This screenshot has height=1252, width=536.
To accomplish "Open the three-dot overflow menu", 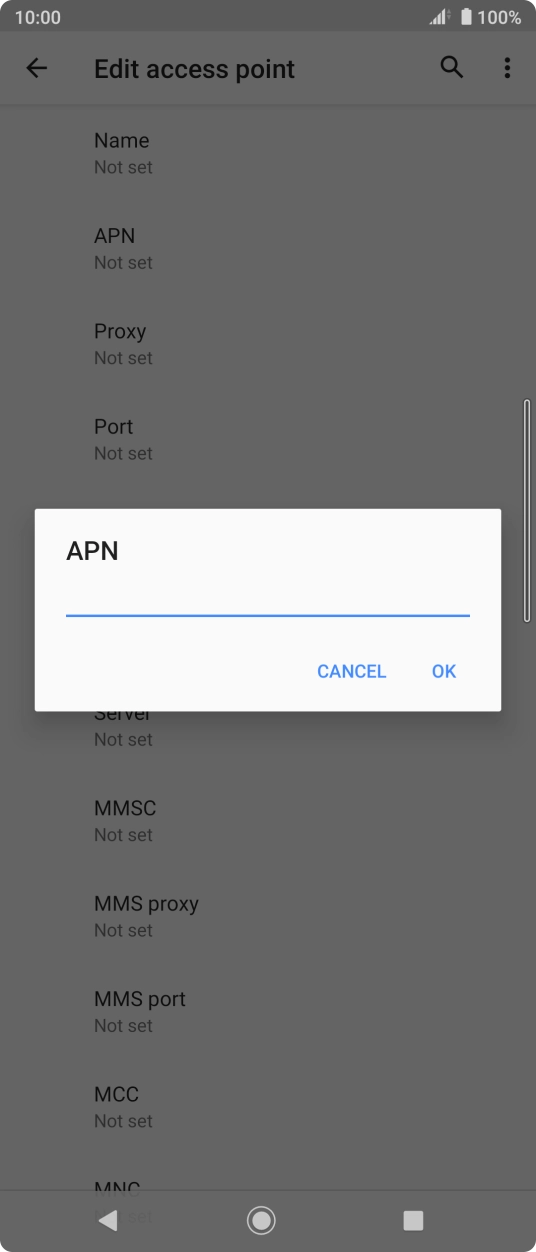I will [507, 68].
